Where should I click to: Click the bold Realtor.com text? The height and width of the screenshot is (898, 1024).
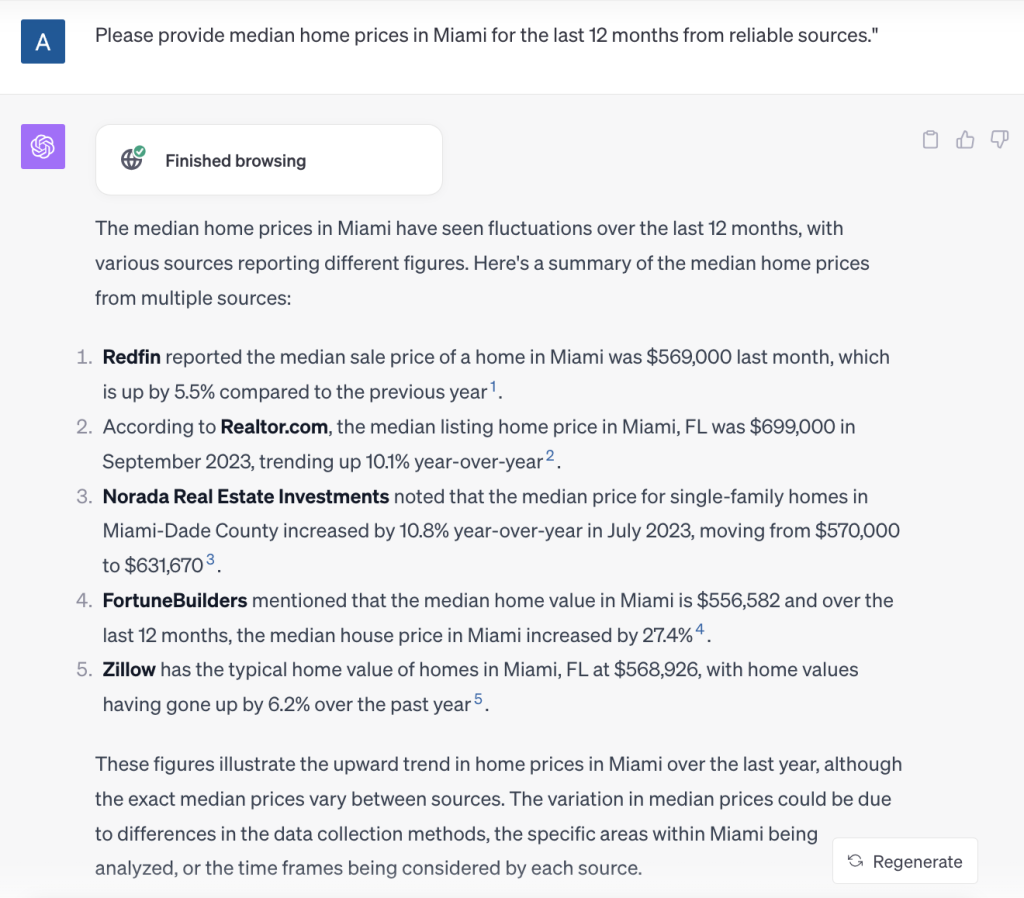point(274,427)
